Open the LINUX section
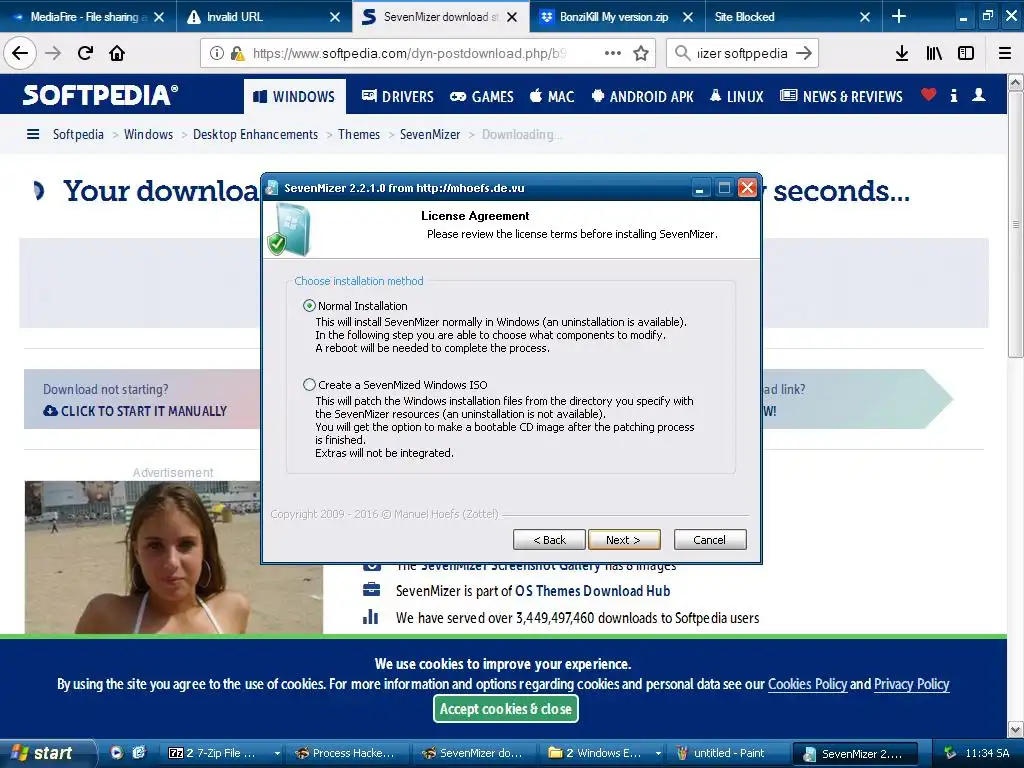Screen dimensions: 1024x768 tap(736, 97)
